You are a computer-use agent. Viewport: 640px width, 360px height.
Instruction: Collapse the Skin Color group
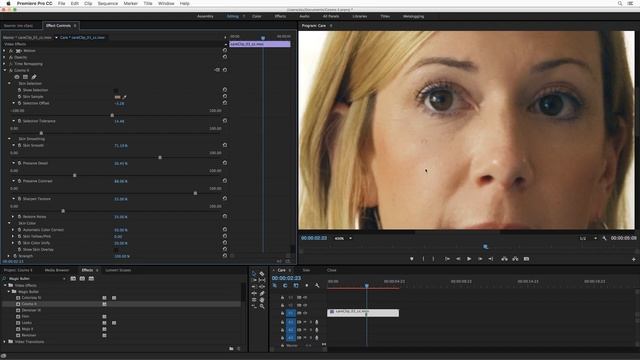9,223
